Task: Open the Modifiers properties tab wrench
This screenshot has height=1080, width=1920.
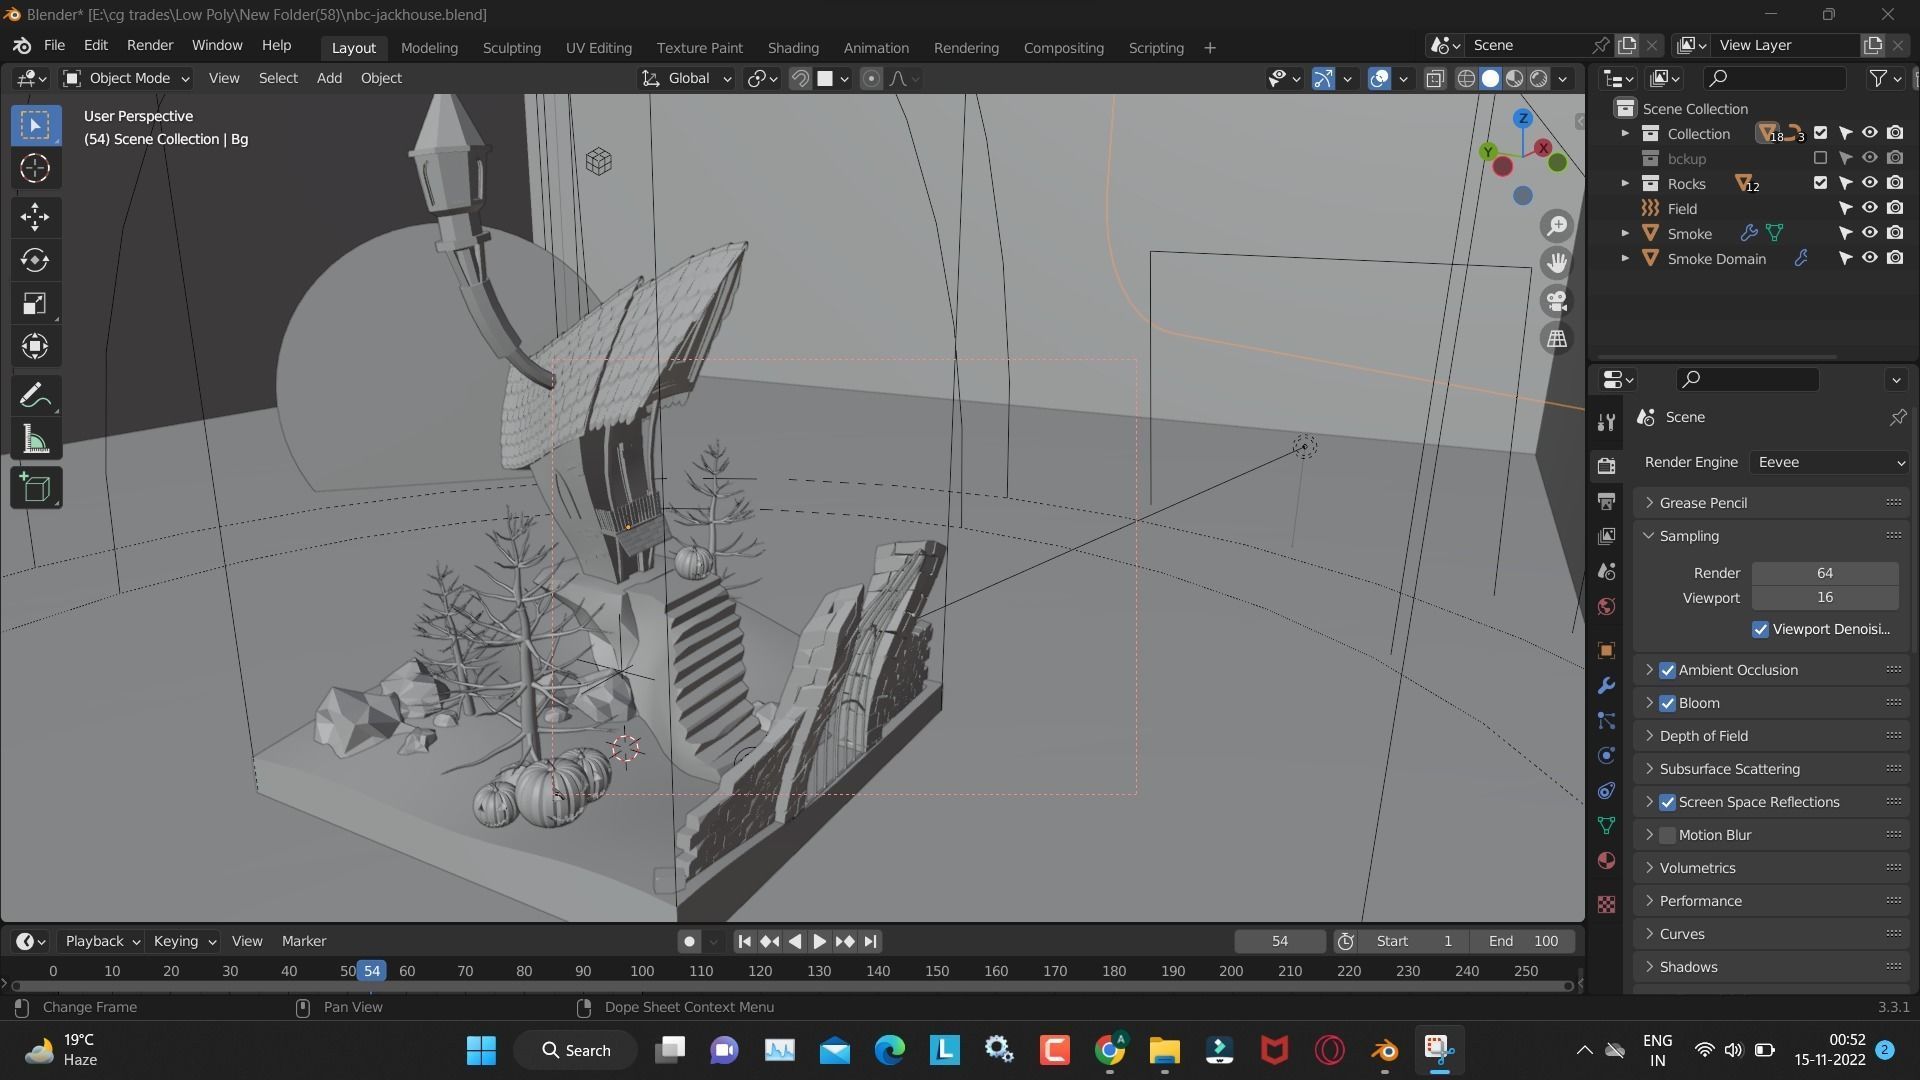Action: (x=1606, y=686)
